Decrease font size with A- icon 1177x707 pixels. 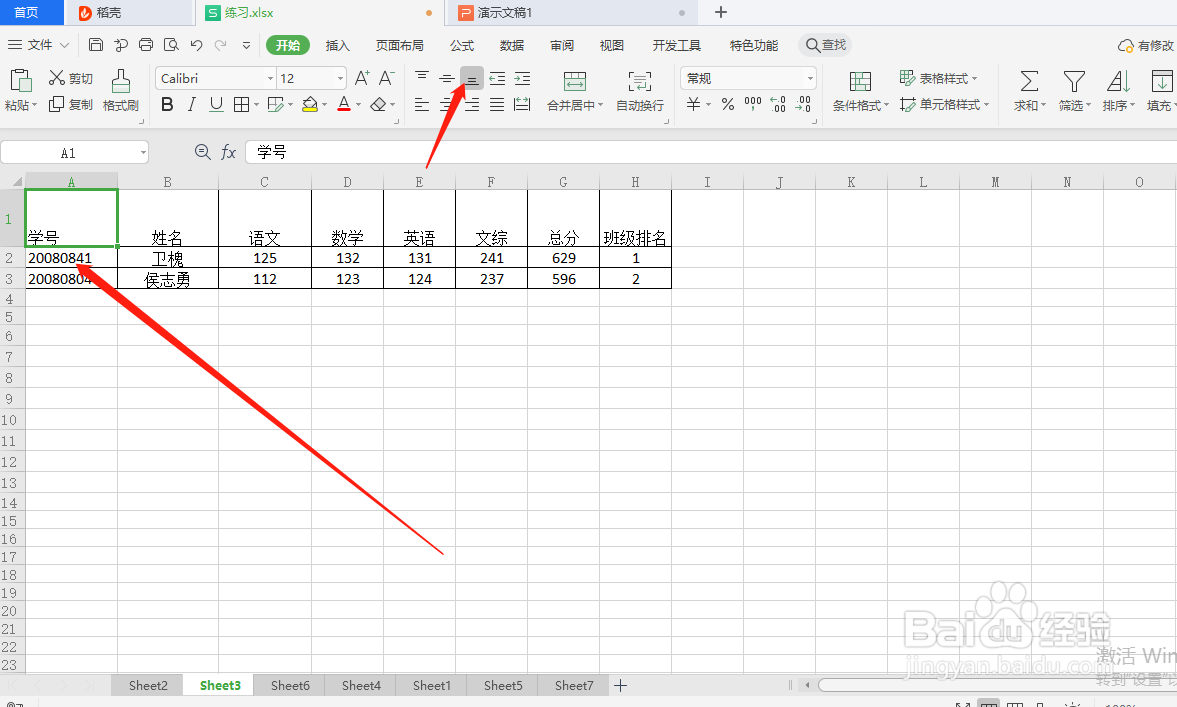[387, 78]
